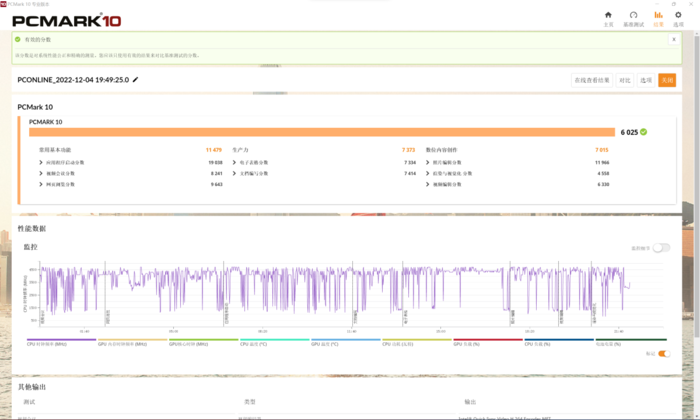This screenshot has width=700, height=420.
Task: Click the PCMARK 10 logo
Action: tap(67, 21)
